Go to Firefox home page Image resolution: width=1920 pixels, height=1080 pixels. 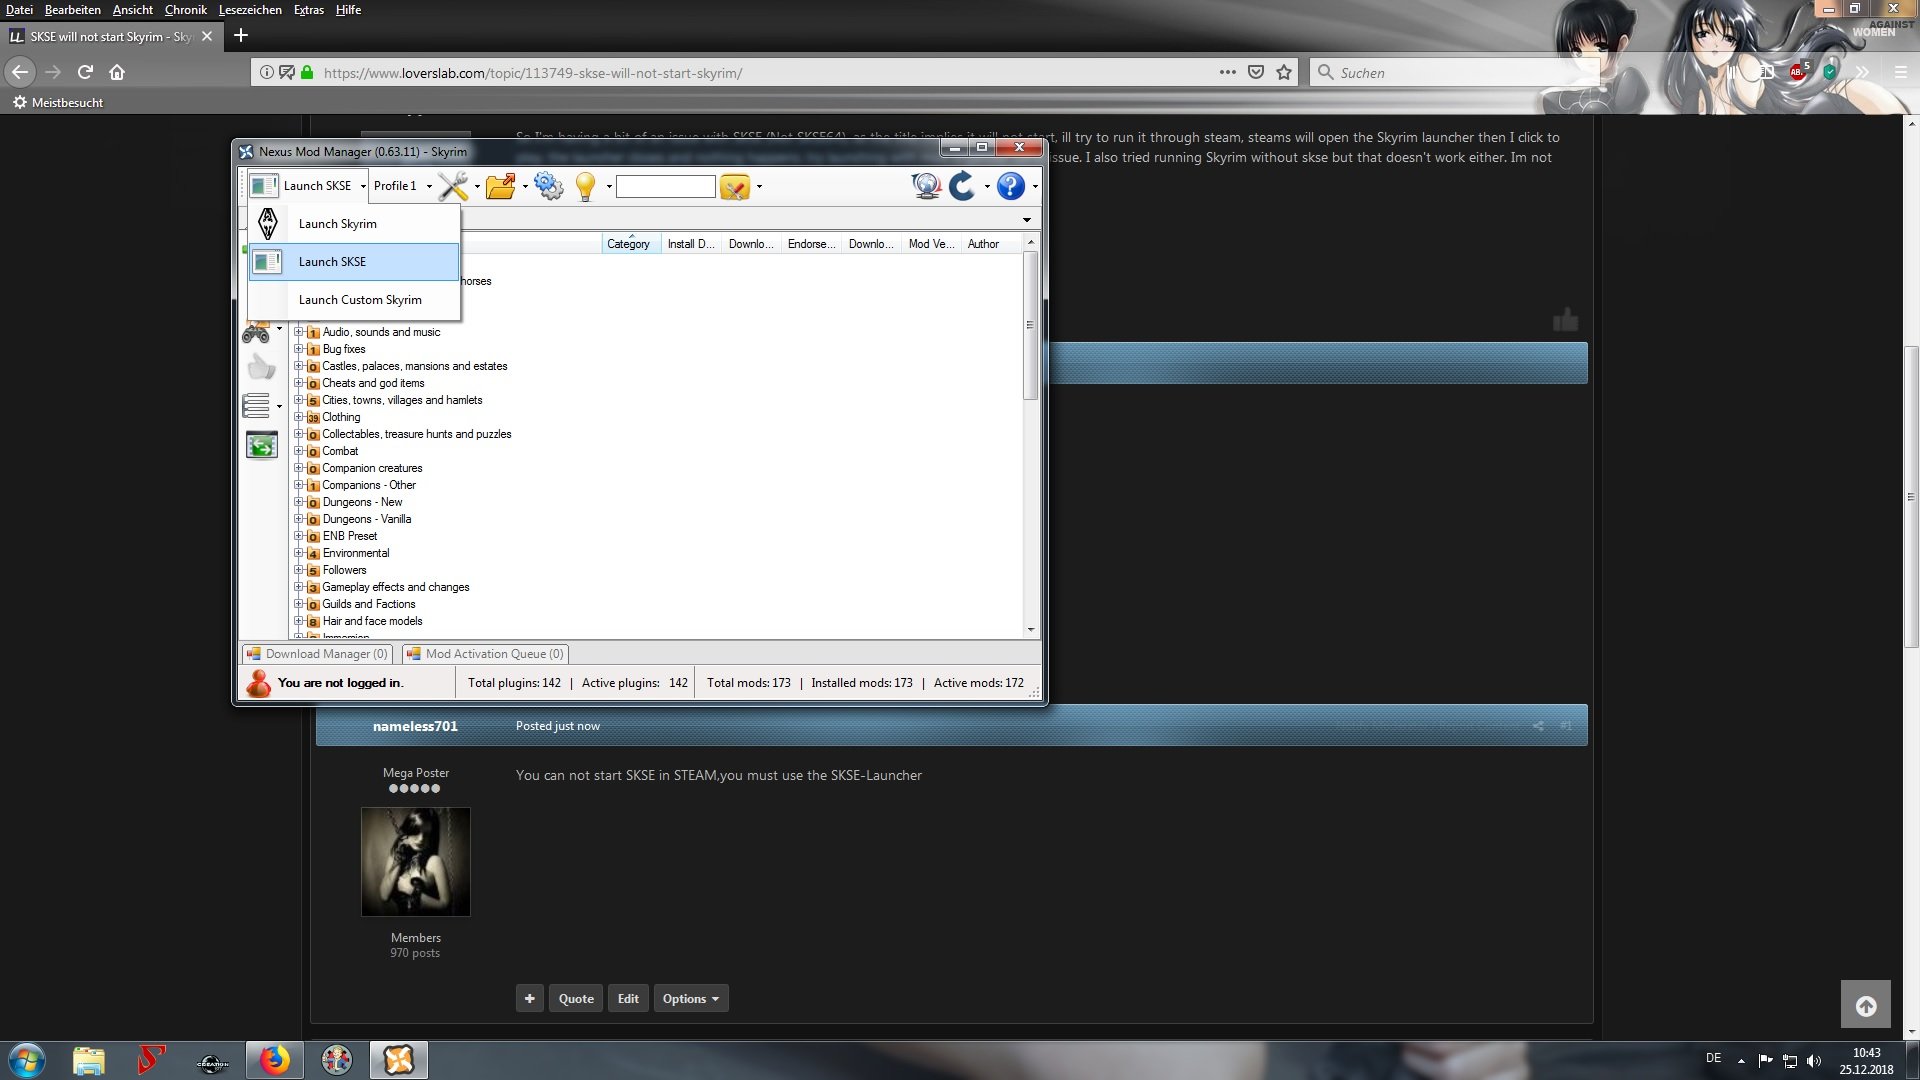click(x=117, y=72)
